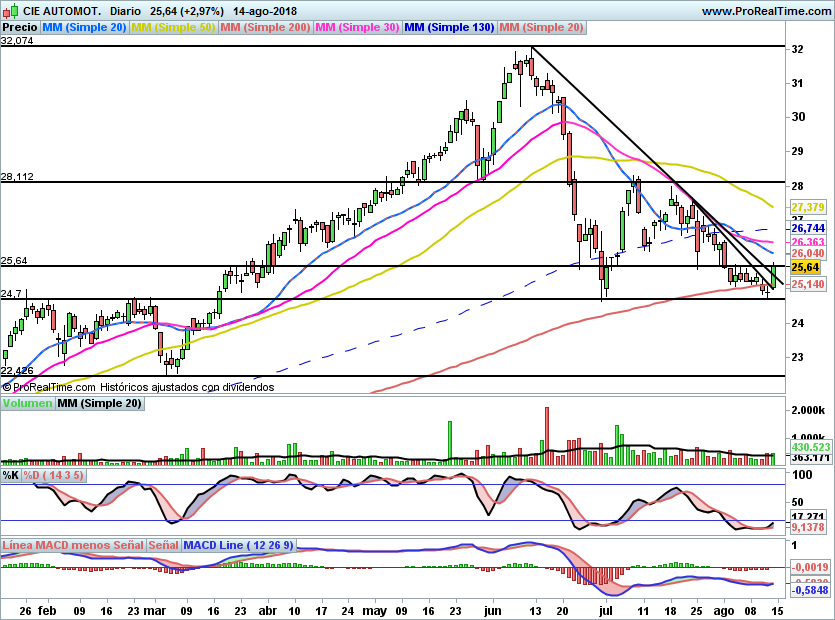Image resolution: width=835 pixels, height=620 pixels.
Task: Click the 25,64 level label on left
Action: pyautogui.click(x=14, y=260)
